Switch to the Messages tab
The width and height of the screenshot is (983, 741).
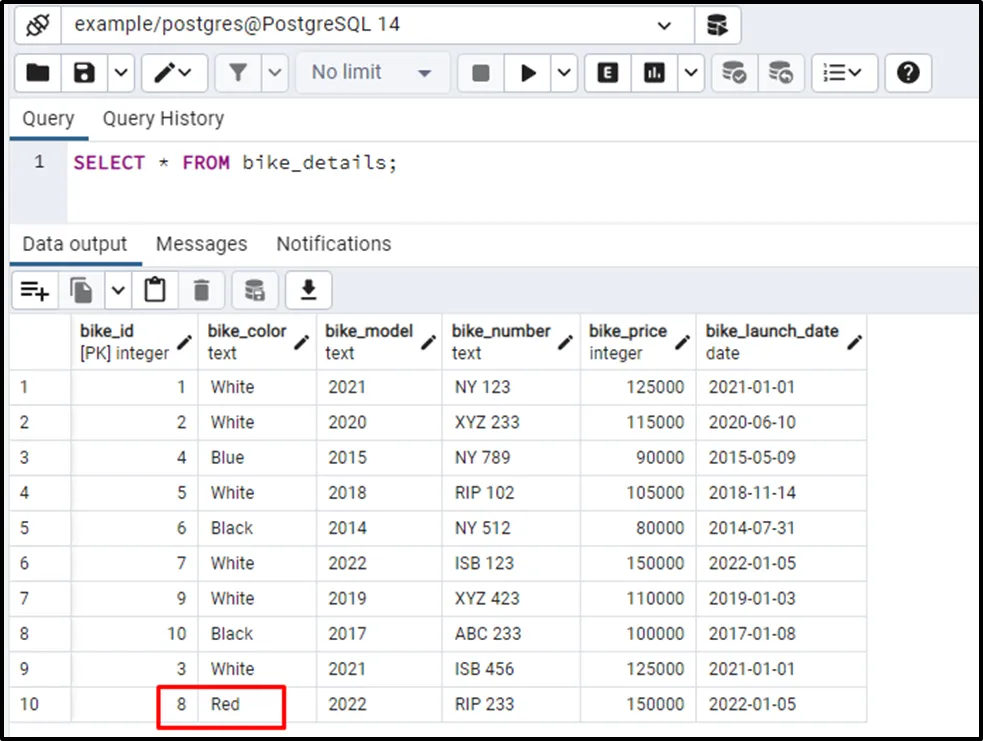tap(201, 244)
